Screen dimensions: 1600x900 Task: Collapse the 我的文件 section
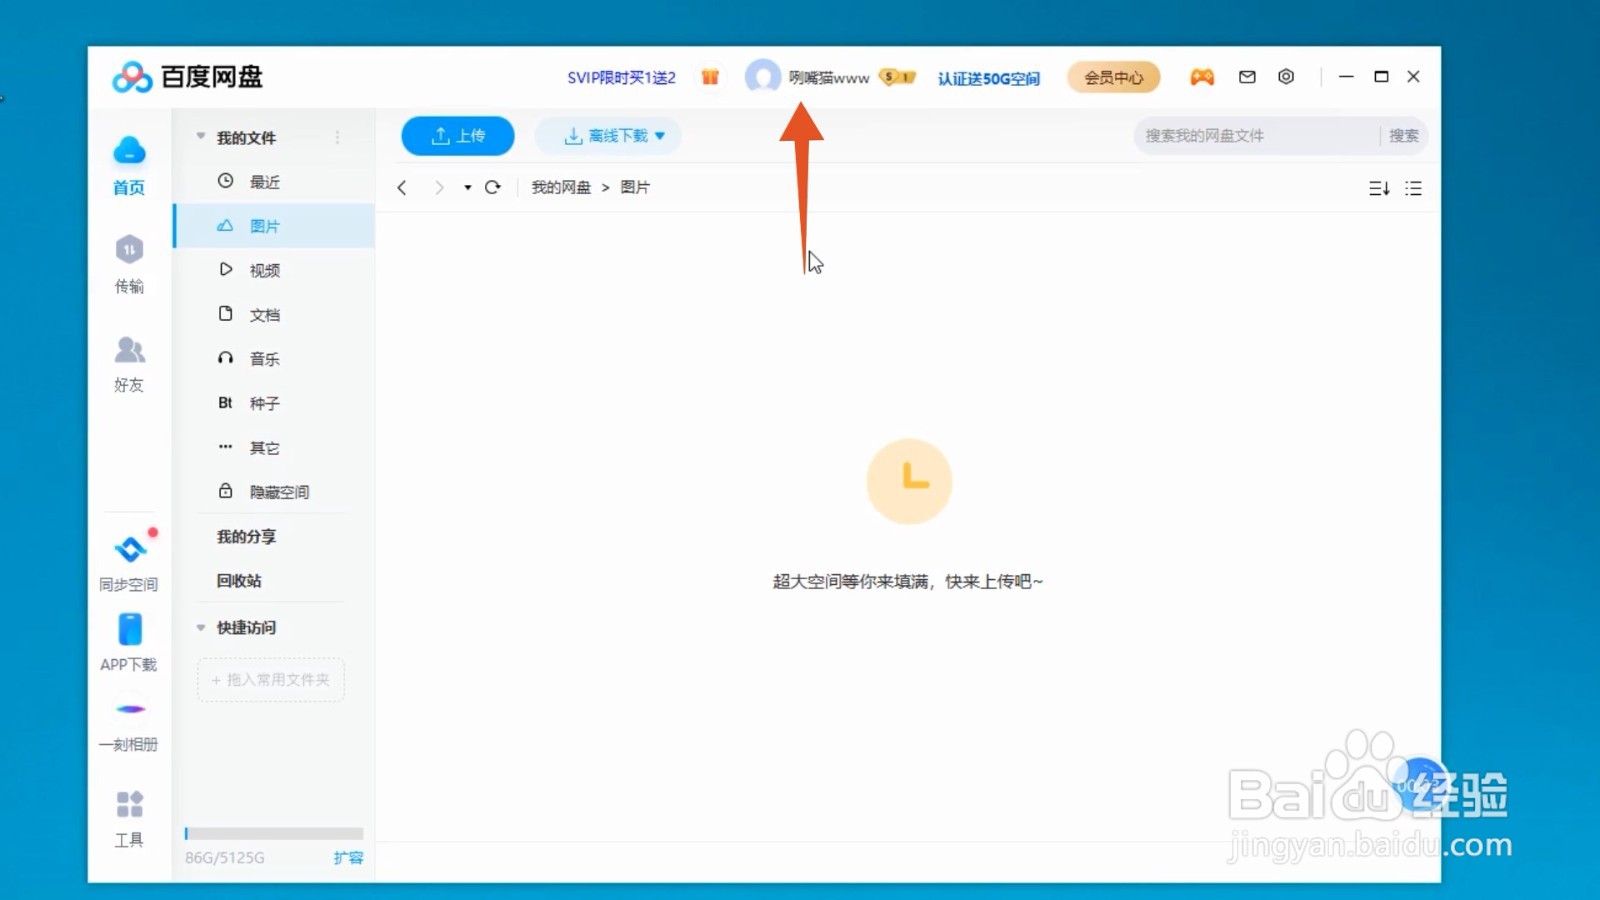coord(201,137)
